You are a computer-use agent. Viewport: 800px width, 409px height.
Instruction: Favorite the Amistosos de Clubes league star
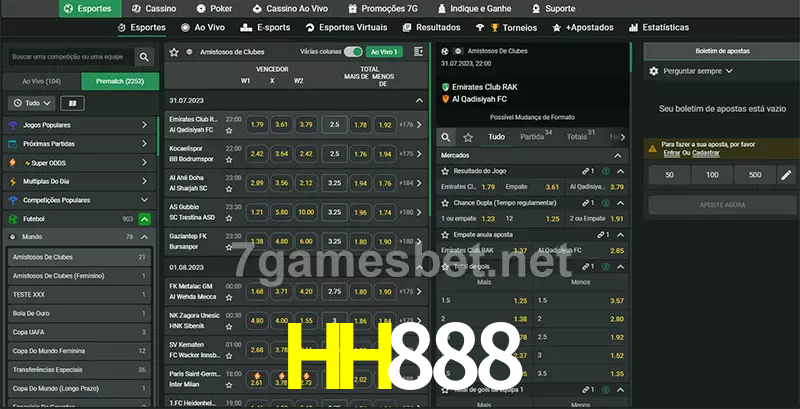[x=174, y=51]
